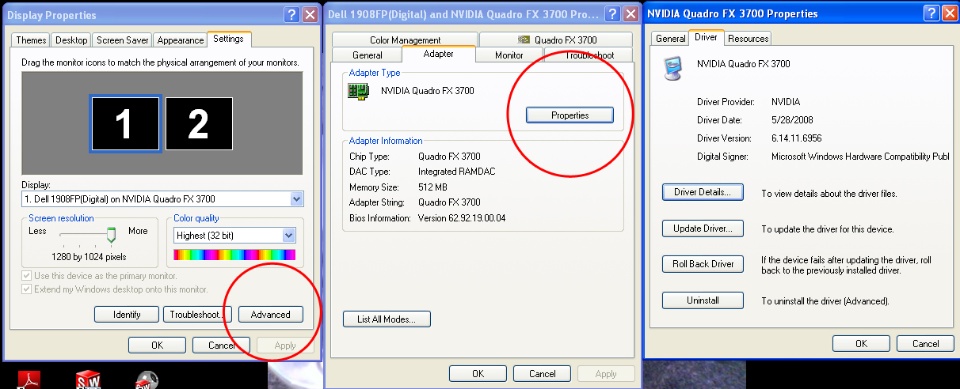The width and height of the screenshot is (960, 389).
Task: Click OK in Dell 1908FP adapter dialog
Action: click(478, 374)
